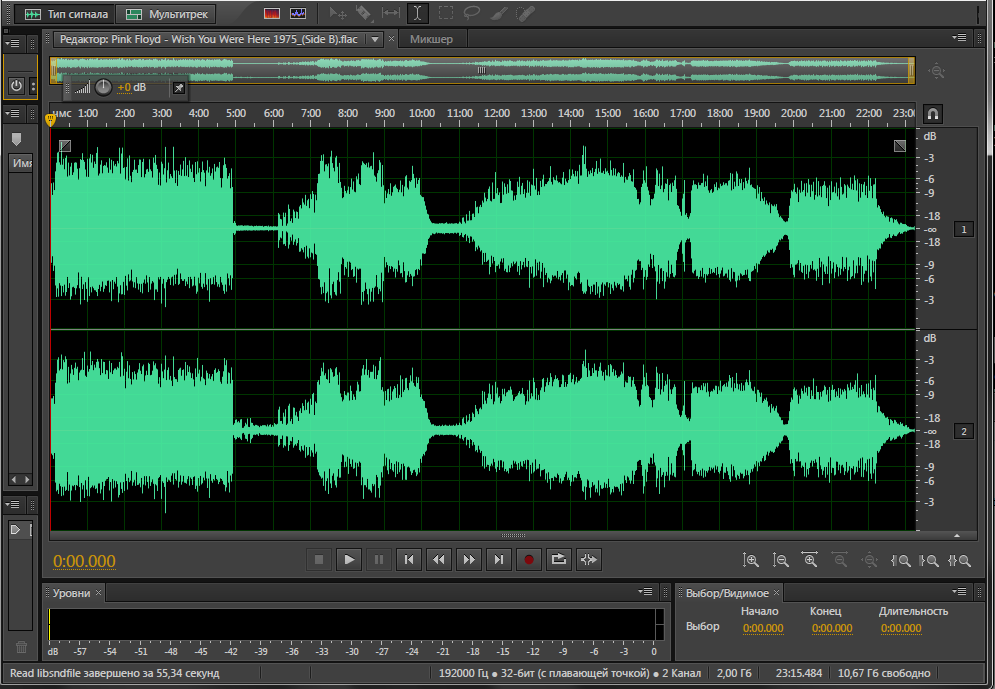
Task: Open the editor file dropdown list
Action: pyautogui.click(x=375, y=39)
